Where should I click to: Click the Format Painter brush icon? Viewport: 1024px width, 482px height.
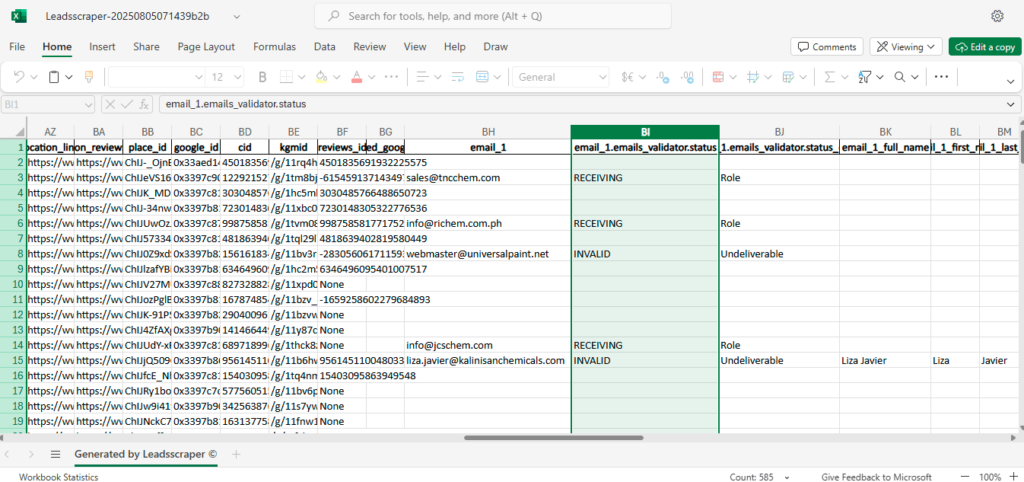[88, 77]
